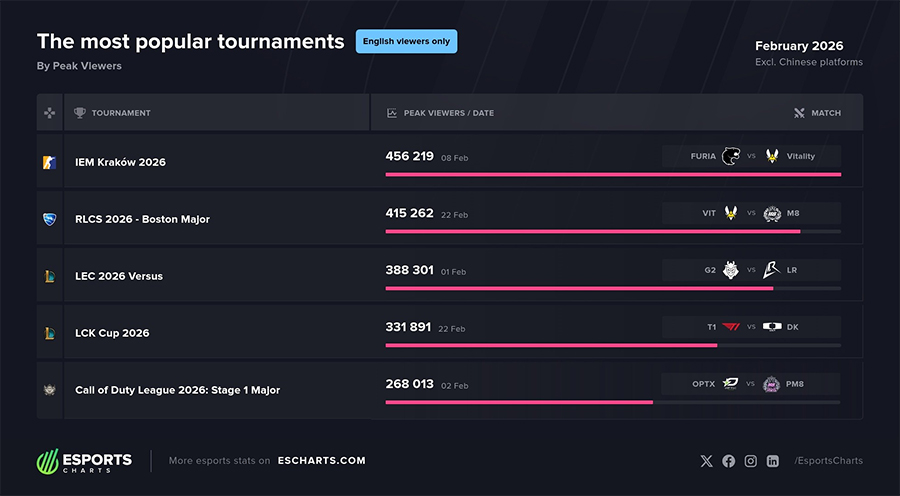Click the gamepad icon in table header
Screen dimensions: 900x496
tap(50, 113)
